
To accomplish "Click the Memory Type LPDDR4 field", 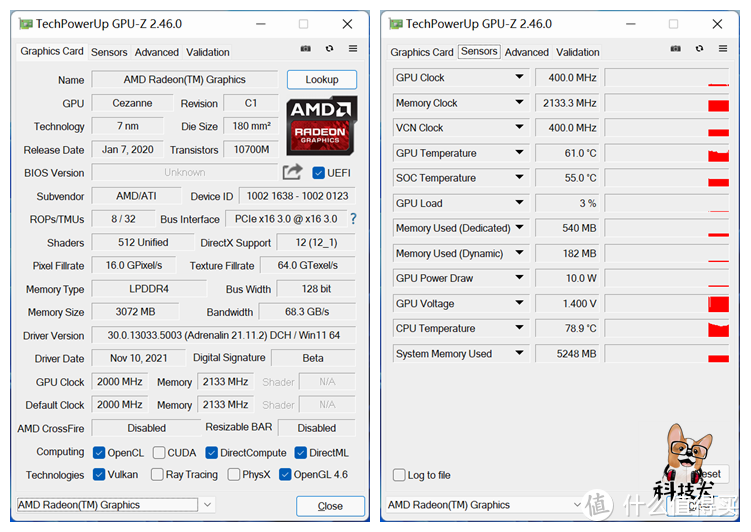I will pos(149,289).
